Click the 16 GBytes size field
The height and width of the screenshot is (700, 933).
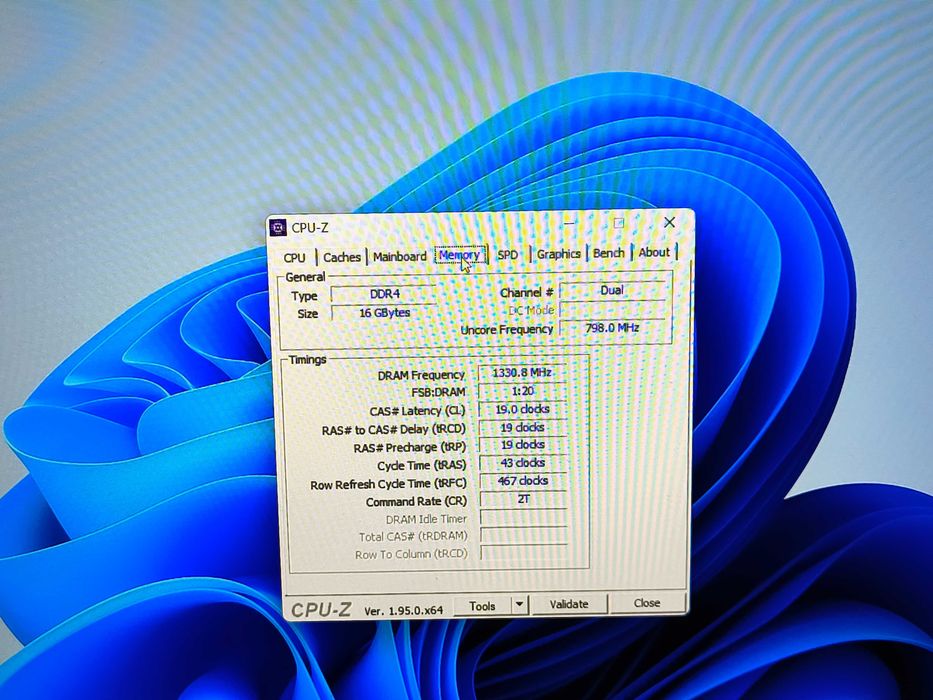click(x=384, y=312)
